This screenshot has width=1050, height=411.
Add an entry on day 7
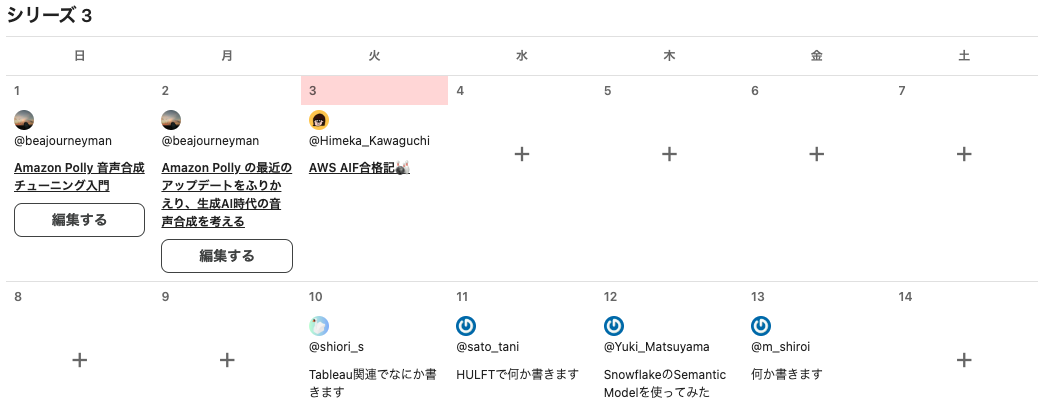(964, 154)
